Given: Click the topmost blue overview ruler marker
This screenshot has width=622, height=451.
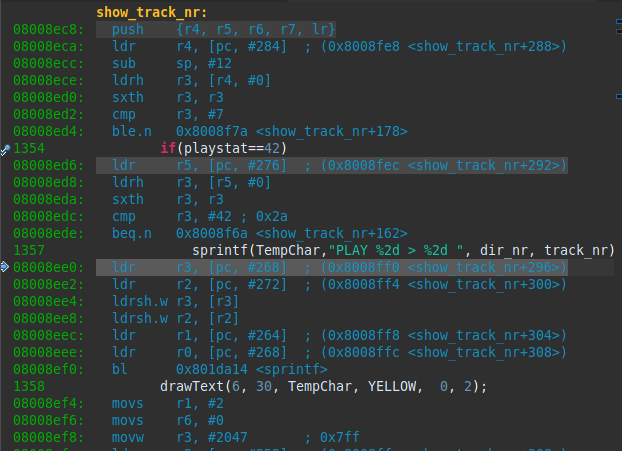Looking at the screenshot, I should (619, 21).
